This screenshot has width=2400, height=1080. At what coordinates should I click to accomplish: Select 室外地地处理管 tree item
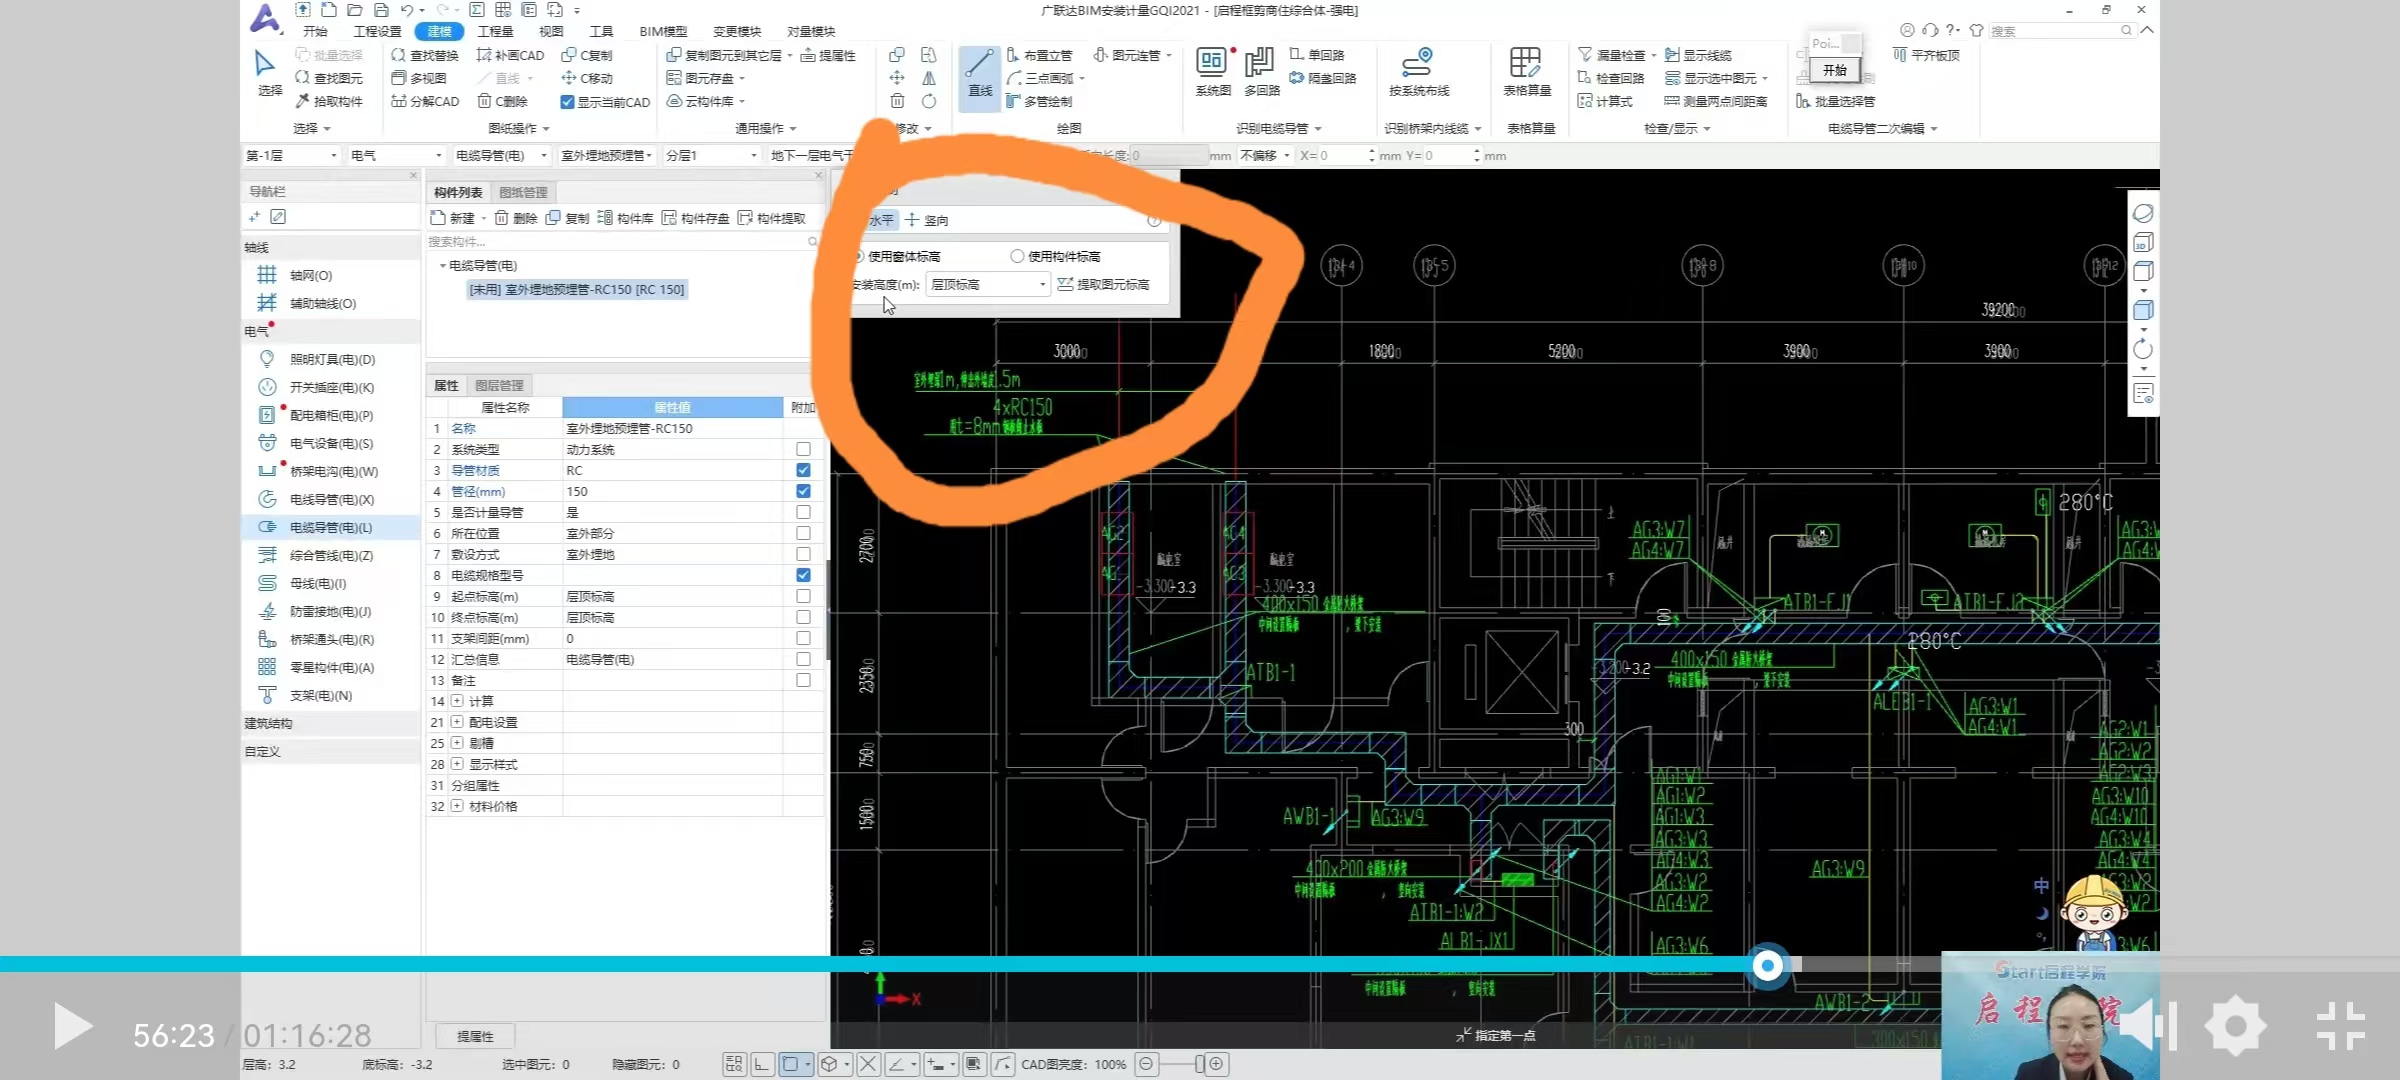576,289
